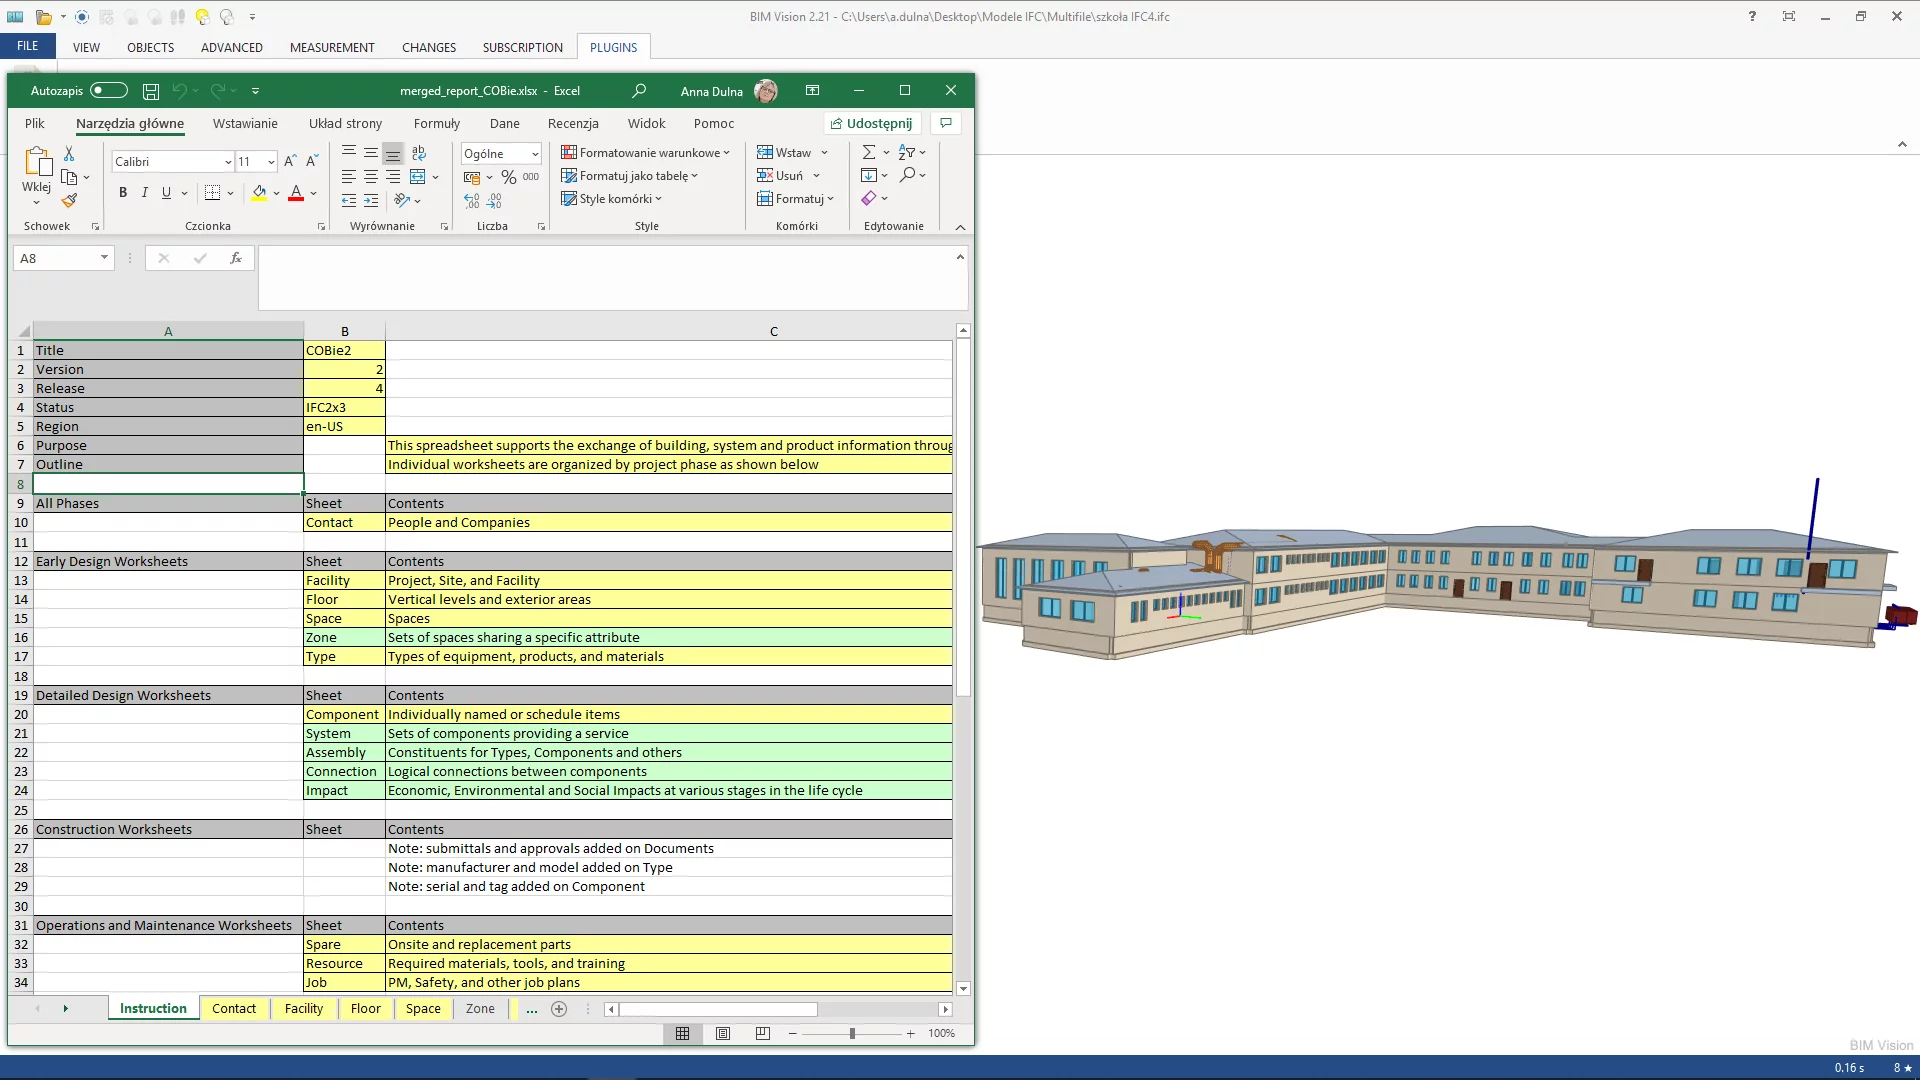Open Formatowanie warunkowe dropdown
The image size is (1920, 1080).
point(646,153)
